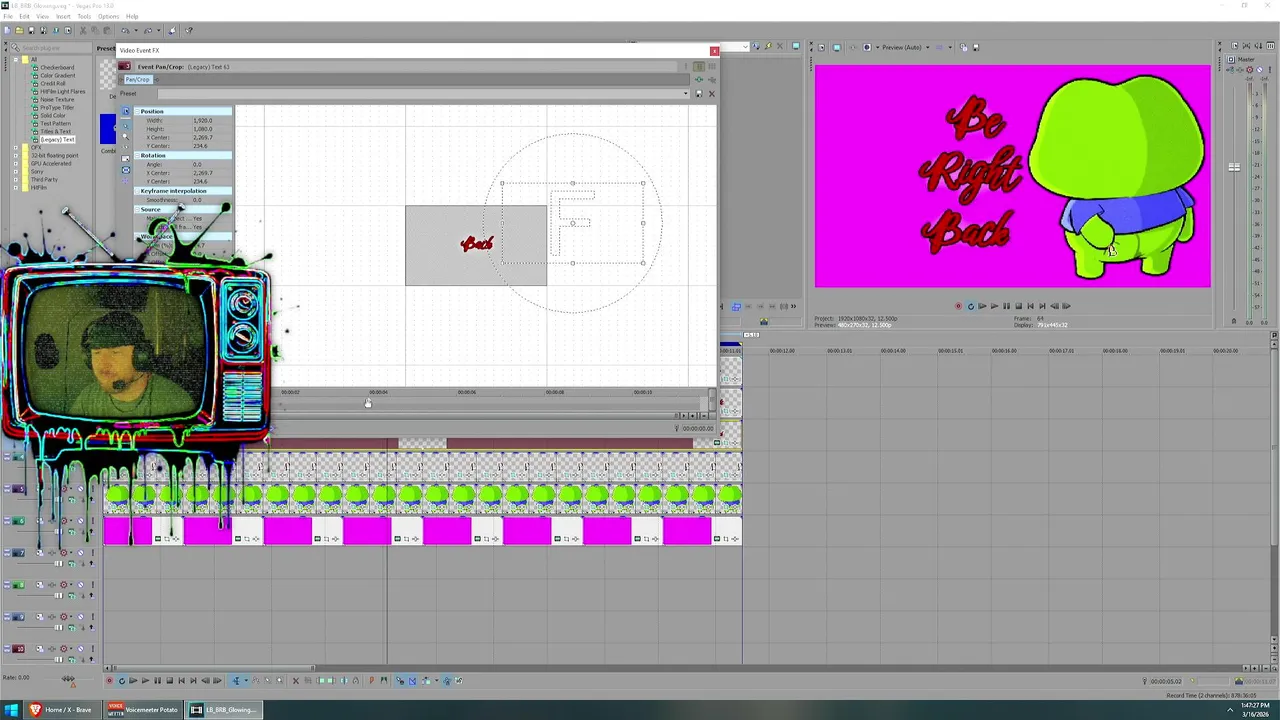1280x720 pixels.
Task: Select the Zoom Edit tool in Pan/Crop
Action: click(126, 137)
